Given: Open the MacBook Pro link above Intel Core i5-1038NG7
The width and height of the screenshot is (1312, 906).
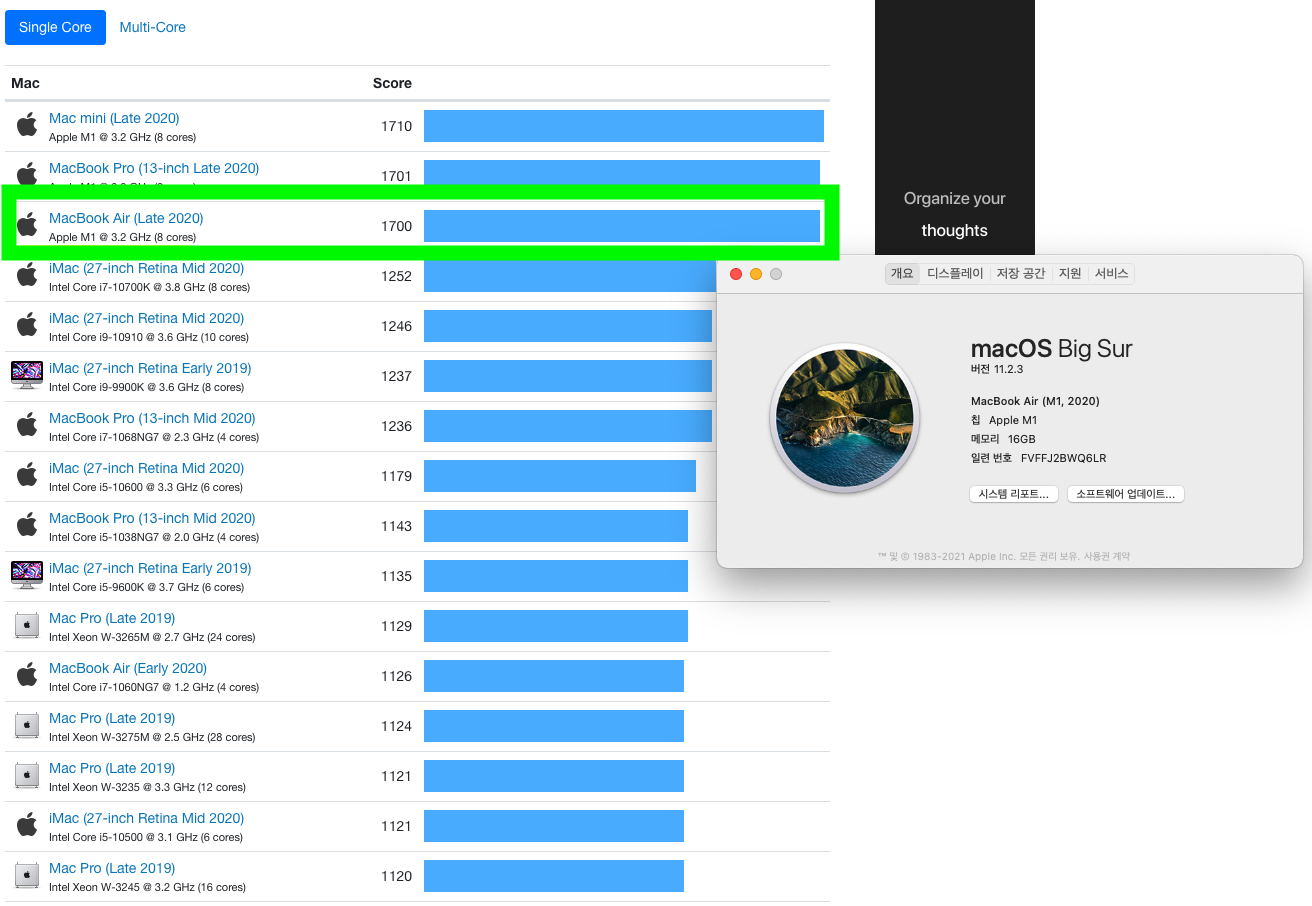Looking at the screenshot, I should [152, 518].
